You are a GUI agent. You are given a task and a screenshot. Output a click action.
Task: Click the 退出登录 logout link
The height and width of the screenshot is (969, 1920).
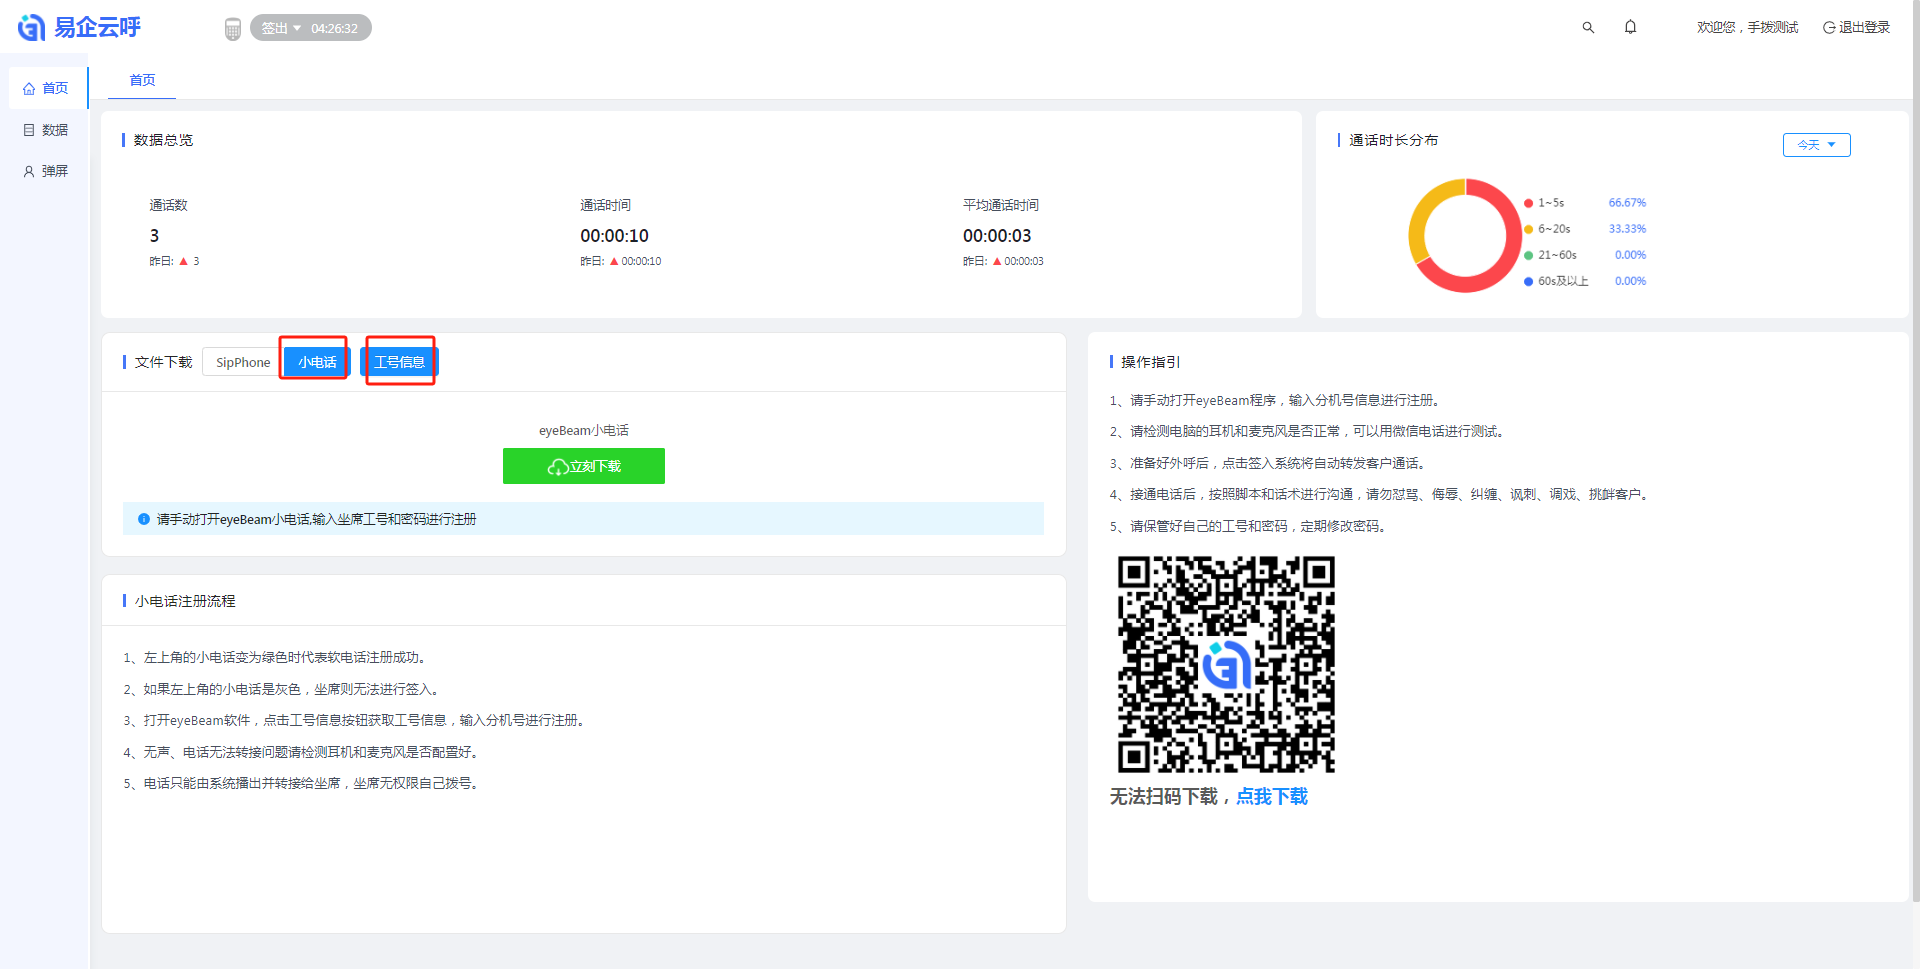pyautogui.click(x=1856, y=27)
